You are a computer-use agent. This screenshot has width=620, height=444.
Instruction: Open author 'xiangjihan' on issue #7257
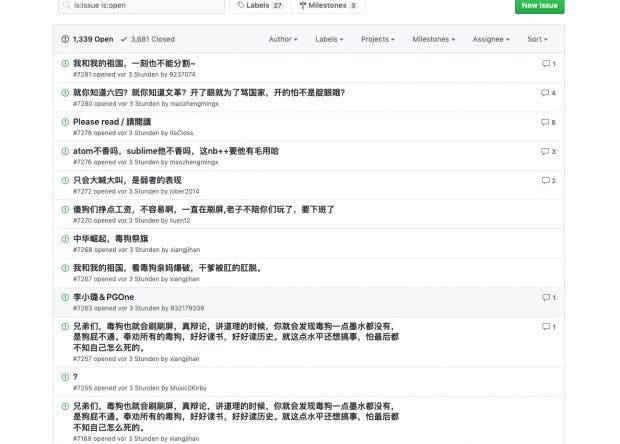tap(184, 359)
